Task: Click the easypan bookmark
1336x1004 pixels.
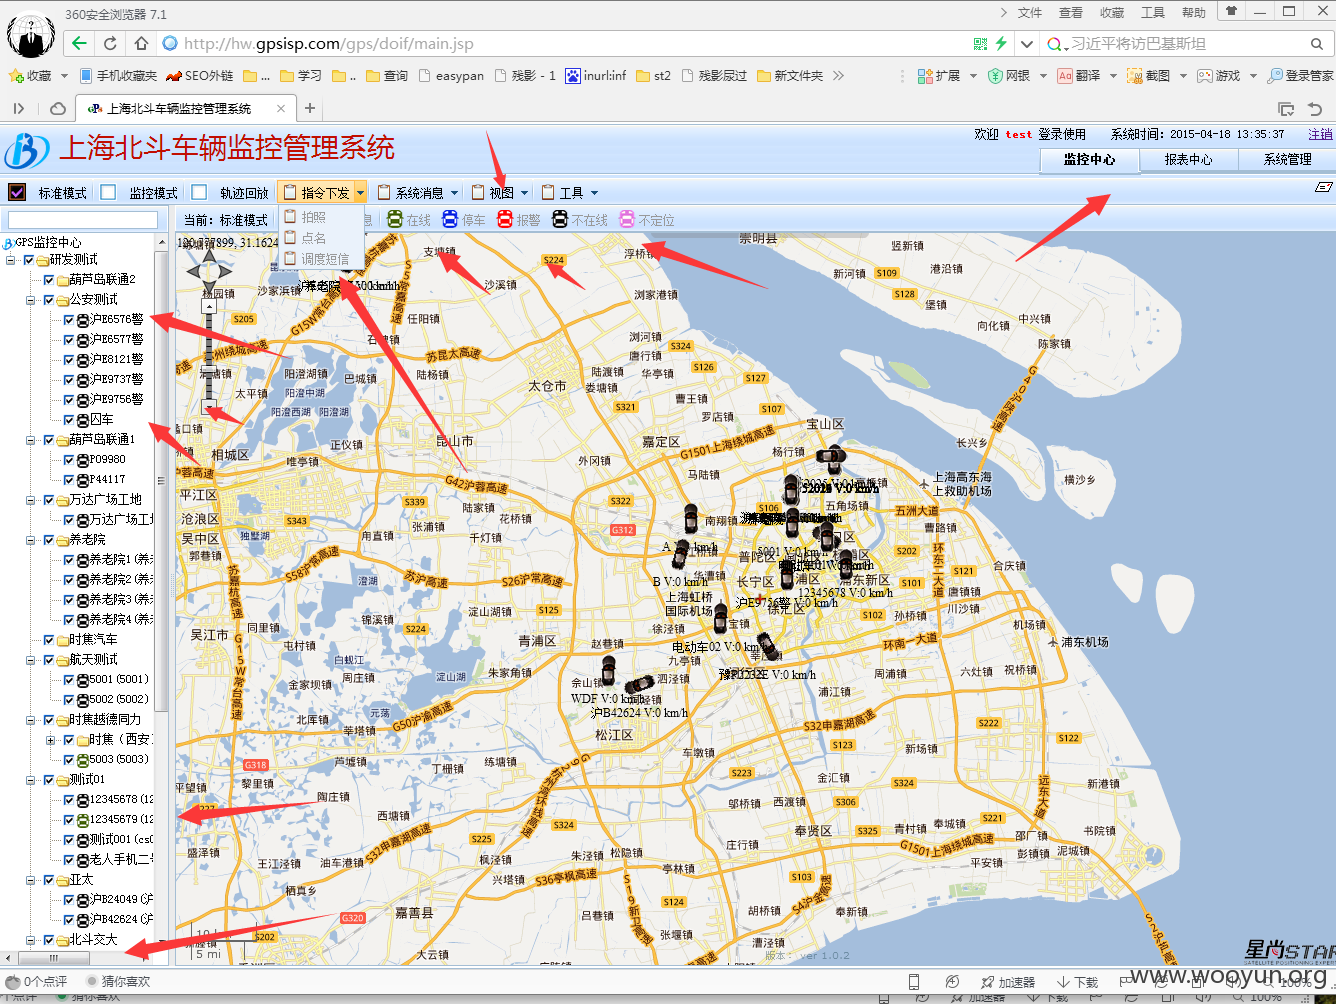Action: (x=451, y=76)
